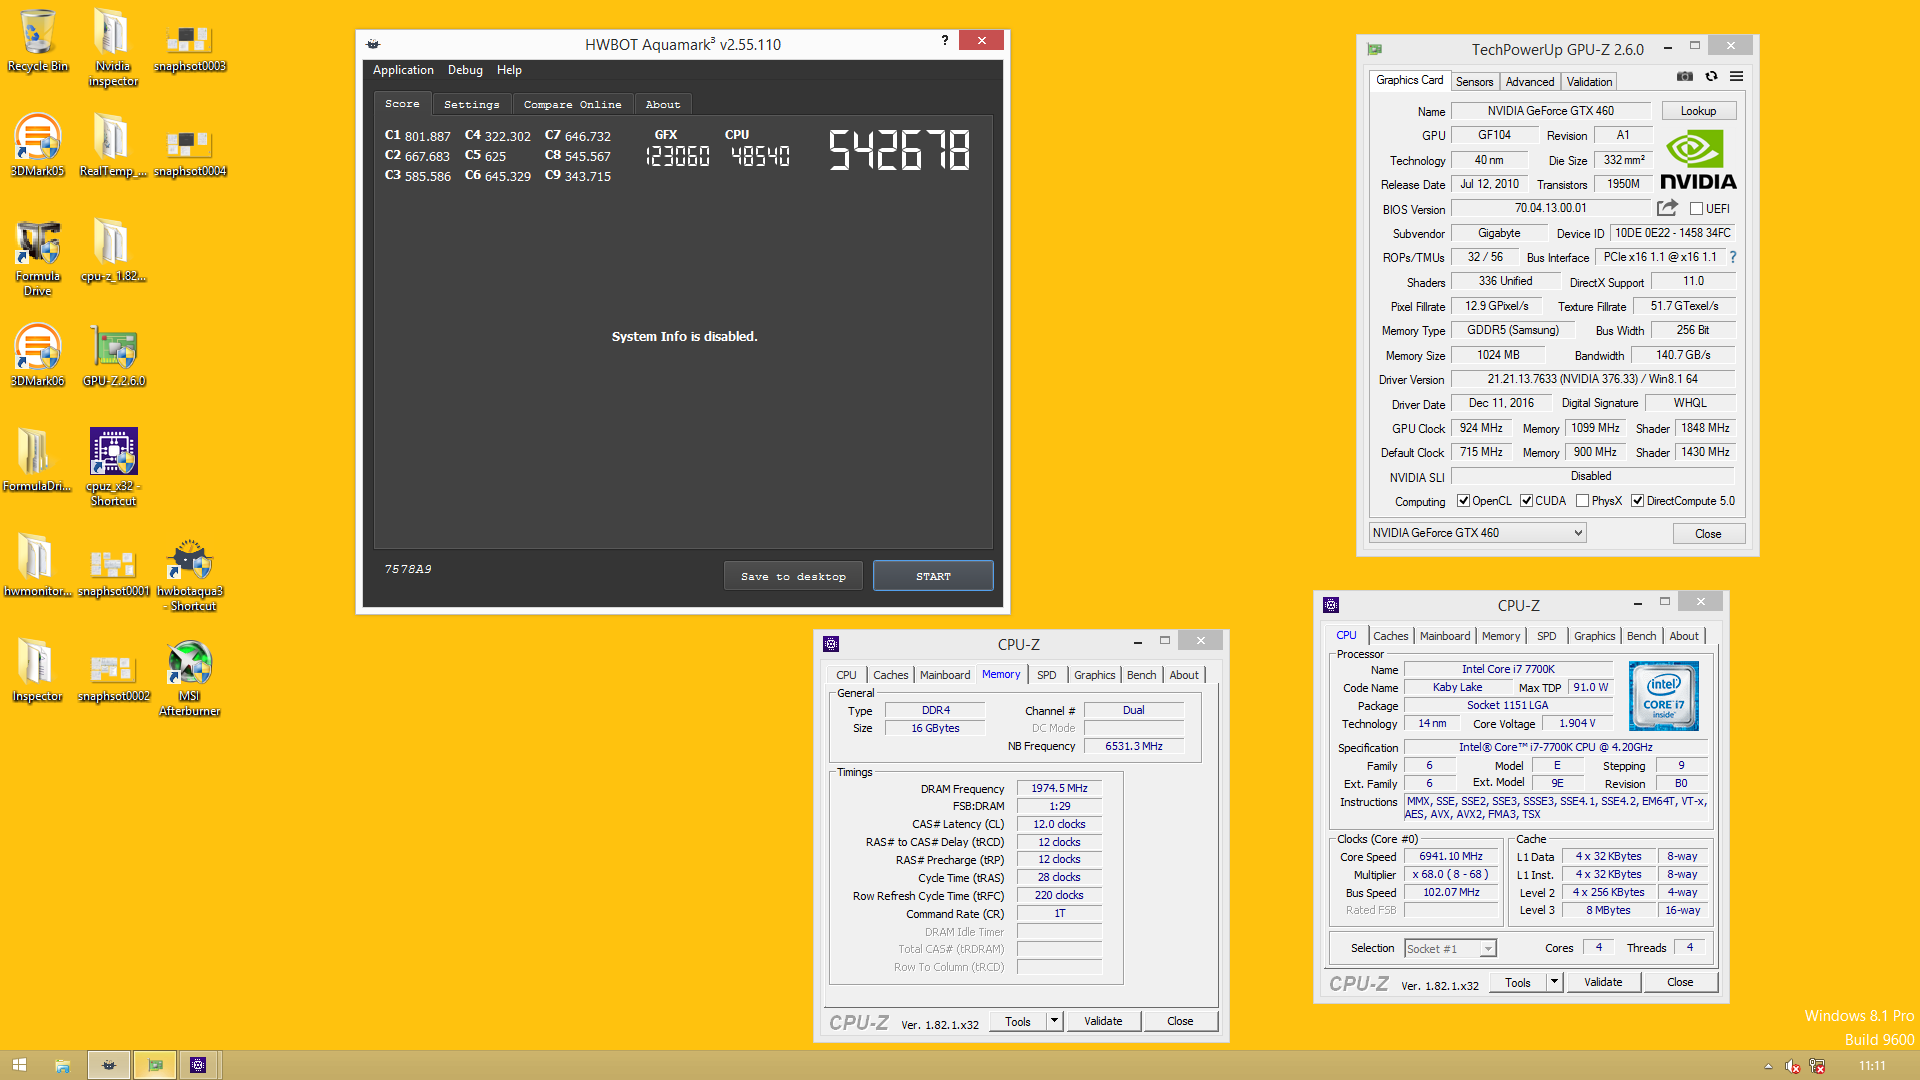1920x1080 pixels.
Task: Click Tools button in right CPU-Z window
Action: click(x=1518, y=982)
